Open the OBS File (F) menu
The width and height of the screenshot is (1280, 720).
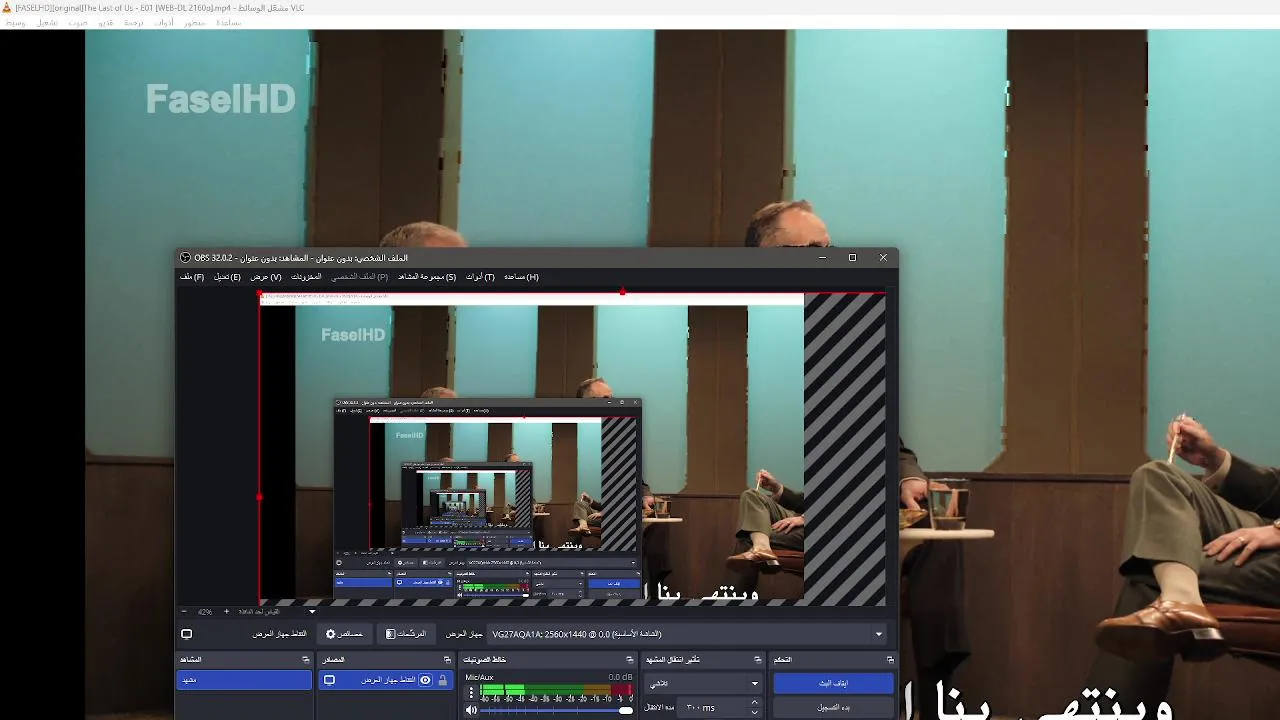pos(192,277)
